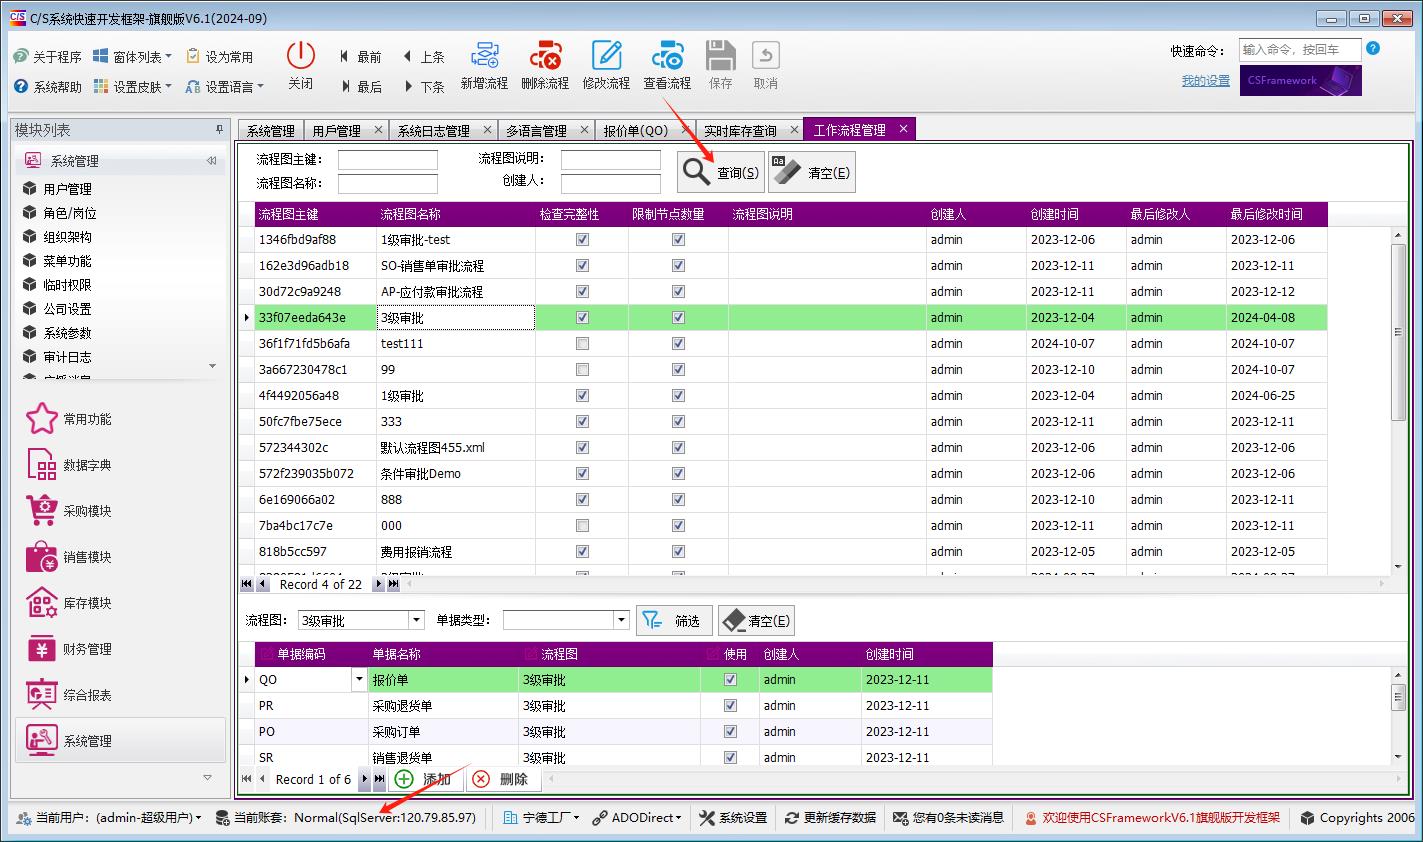Viewport: 1423px width, 842px height.
Task: Toggle 检查完整性 checkbox for test111 row
Action: pyautogui.click(x=583, y=344)
